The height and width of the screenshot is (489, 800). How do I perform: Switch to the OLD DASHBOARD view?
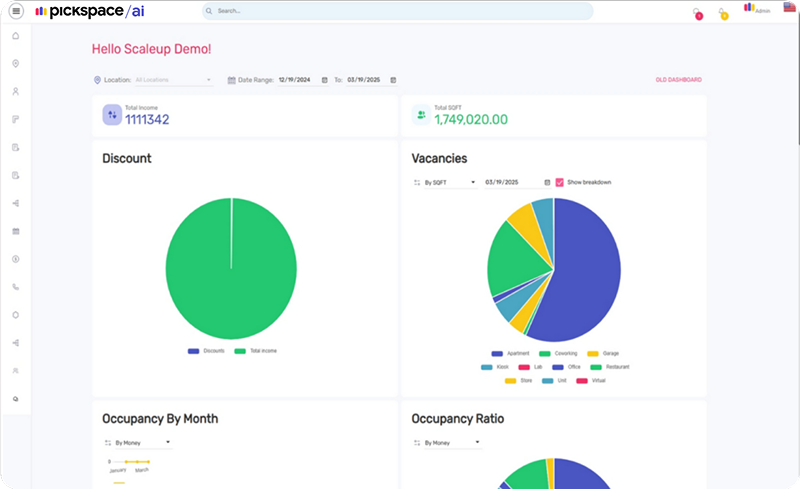point(679,80)
